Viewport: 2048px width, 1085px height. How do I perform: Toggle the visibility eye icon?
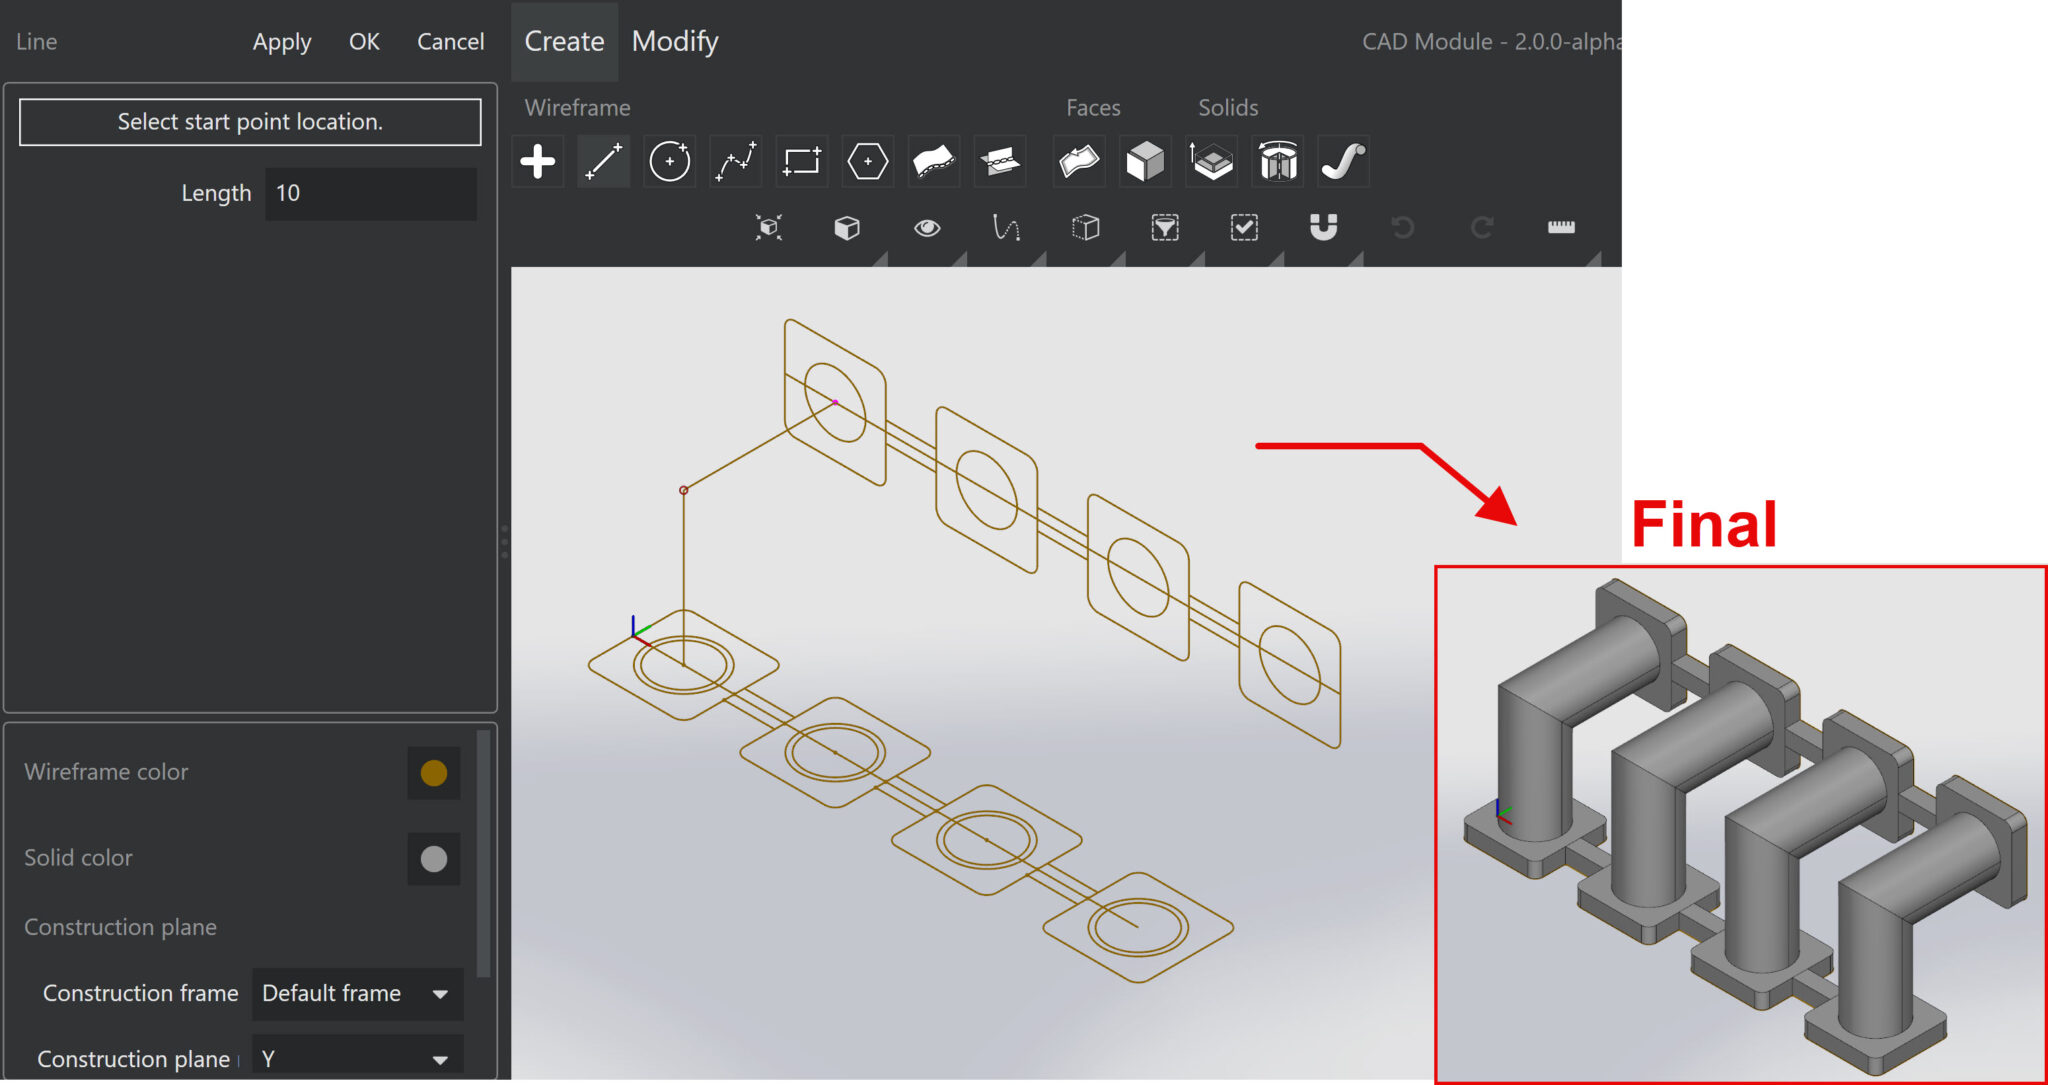point(927,228)
